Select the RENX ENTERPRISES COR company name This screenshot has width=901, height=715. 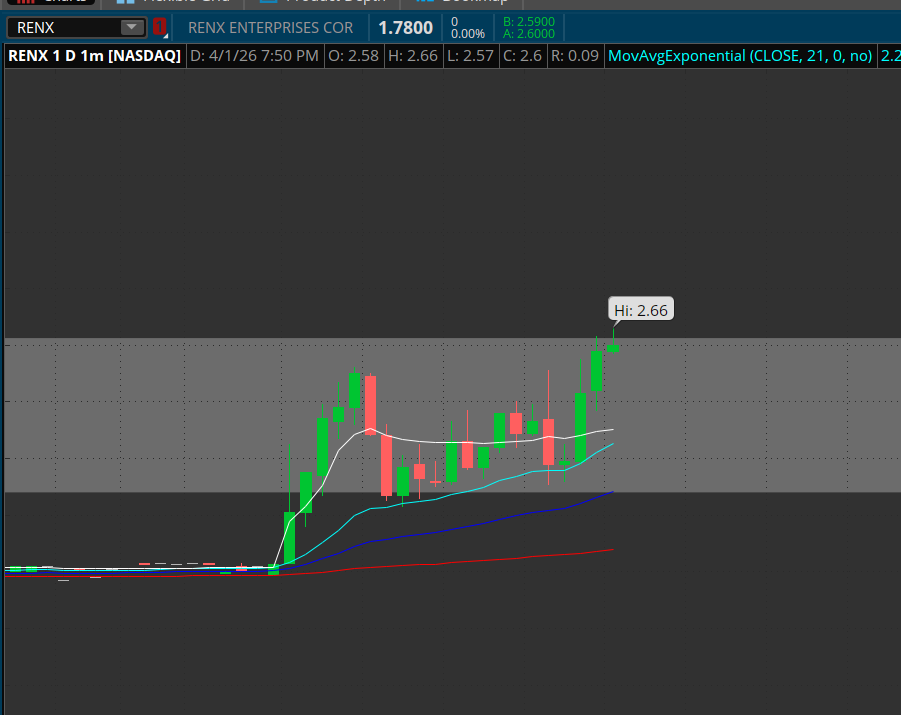coord(270,28)
